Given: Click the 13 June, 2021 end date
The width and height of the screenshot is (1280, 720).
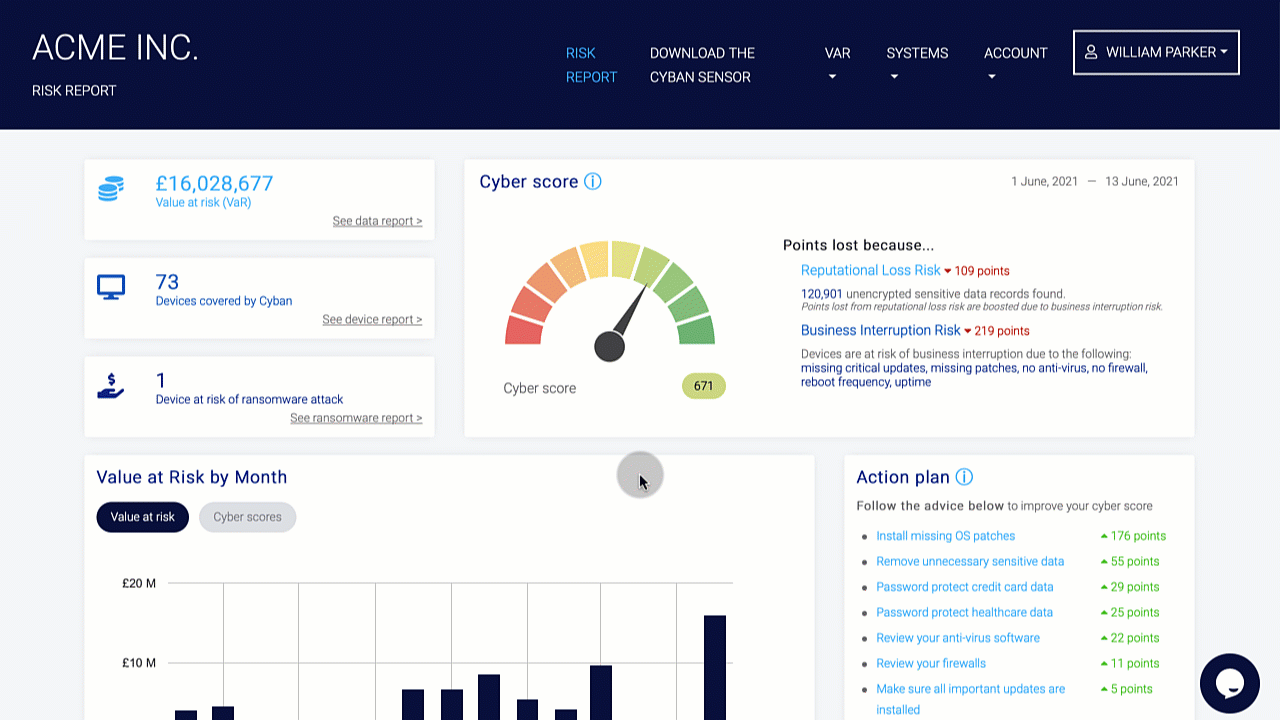Looking at the screenshot, I should click(x=1142, y=181).
